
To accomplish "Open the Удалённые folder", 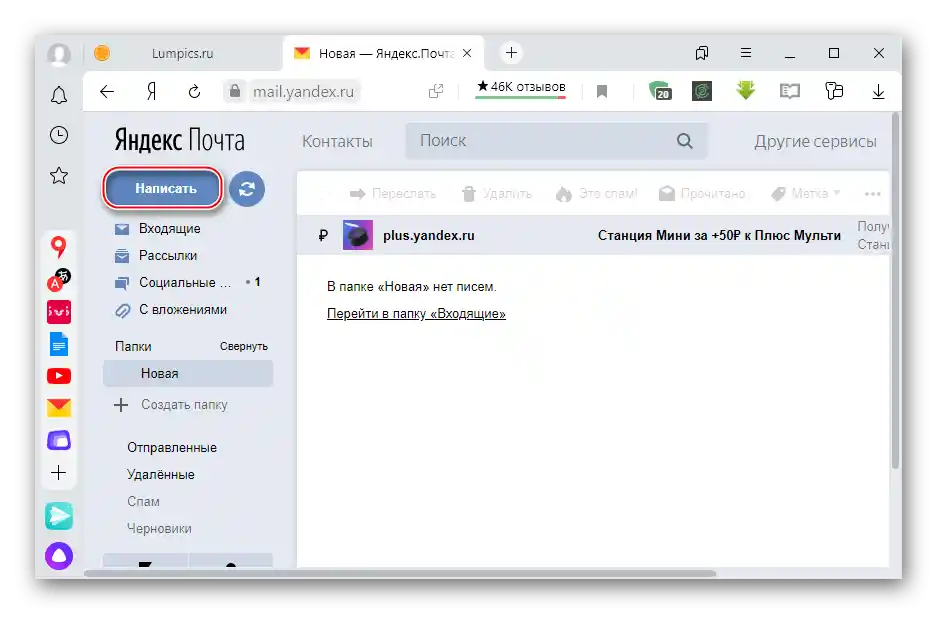I will 161,474.
